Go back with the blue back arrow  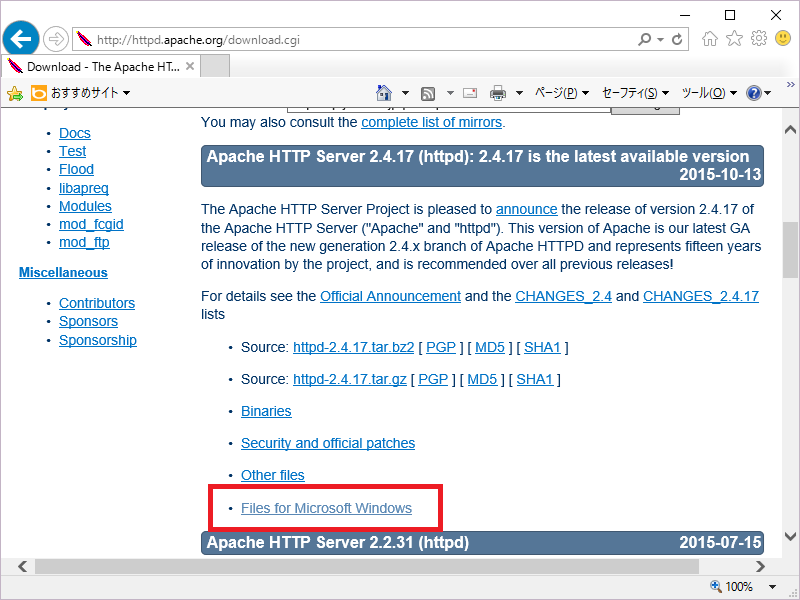tap(20, 39)
